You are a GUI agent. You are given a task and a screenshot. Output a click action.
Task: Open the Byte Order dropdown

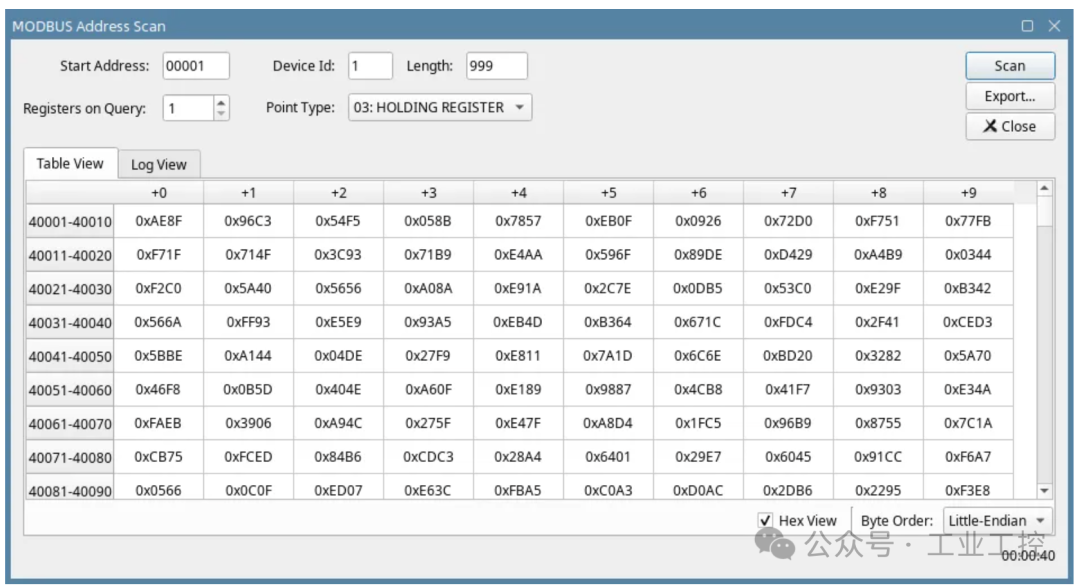click(x=997, y=521)
